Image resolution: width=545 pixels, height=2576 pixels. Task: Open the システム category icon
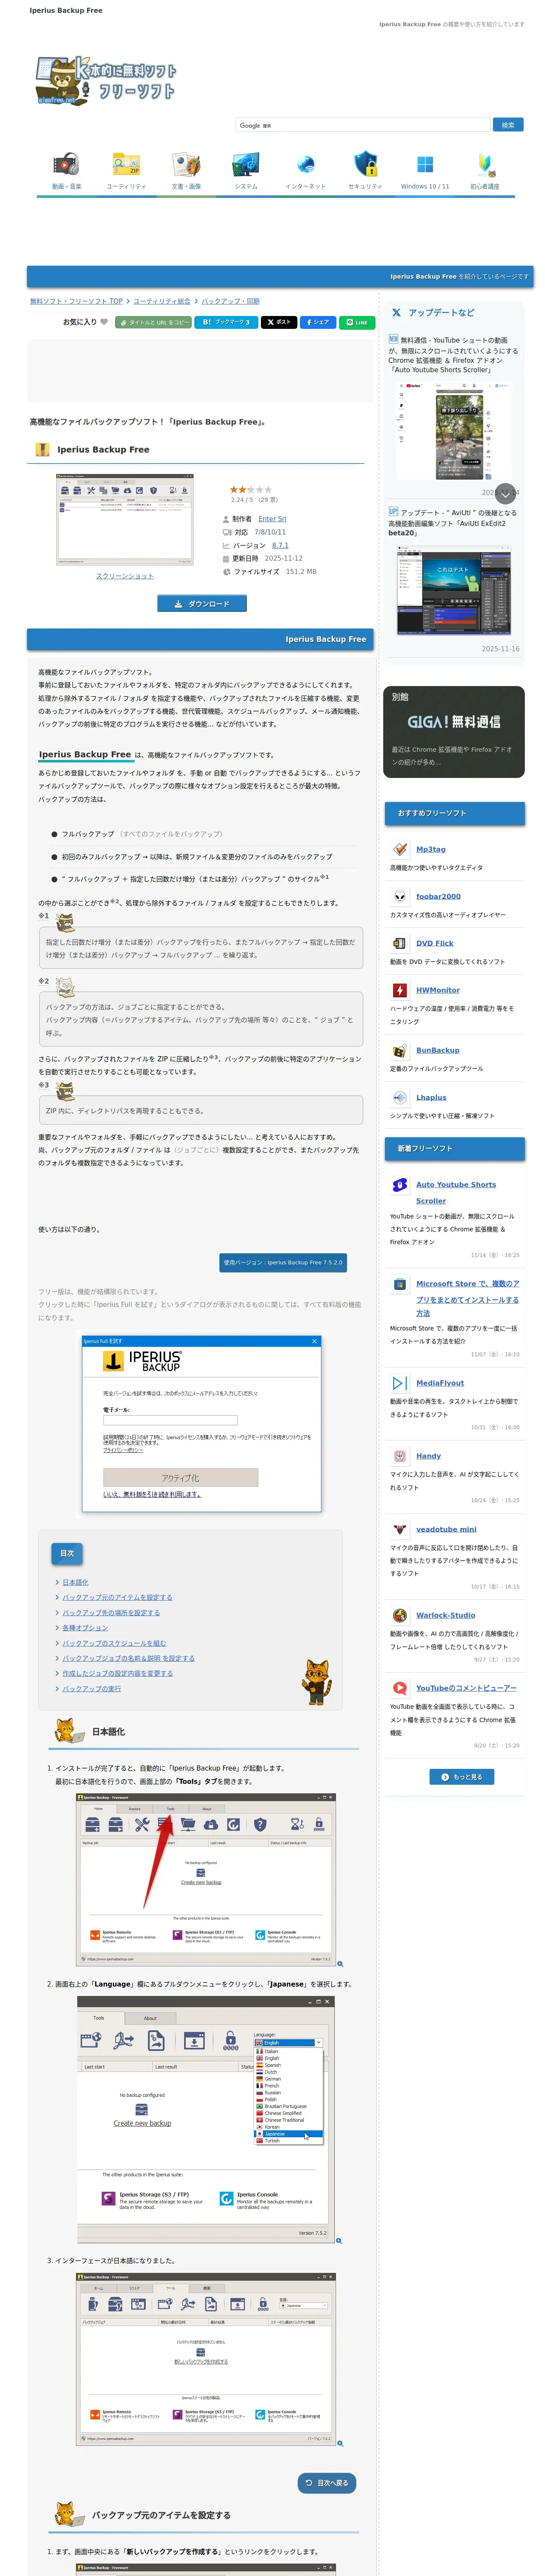click(x=246, y=164)
